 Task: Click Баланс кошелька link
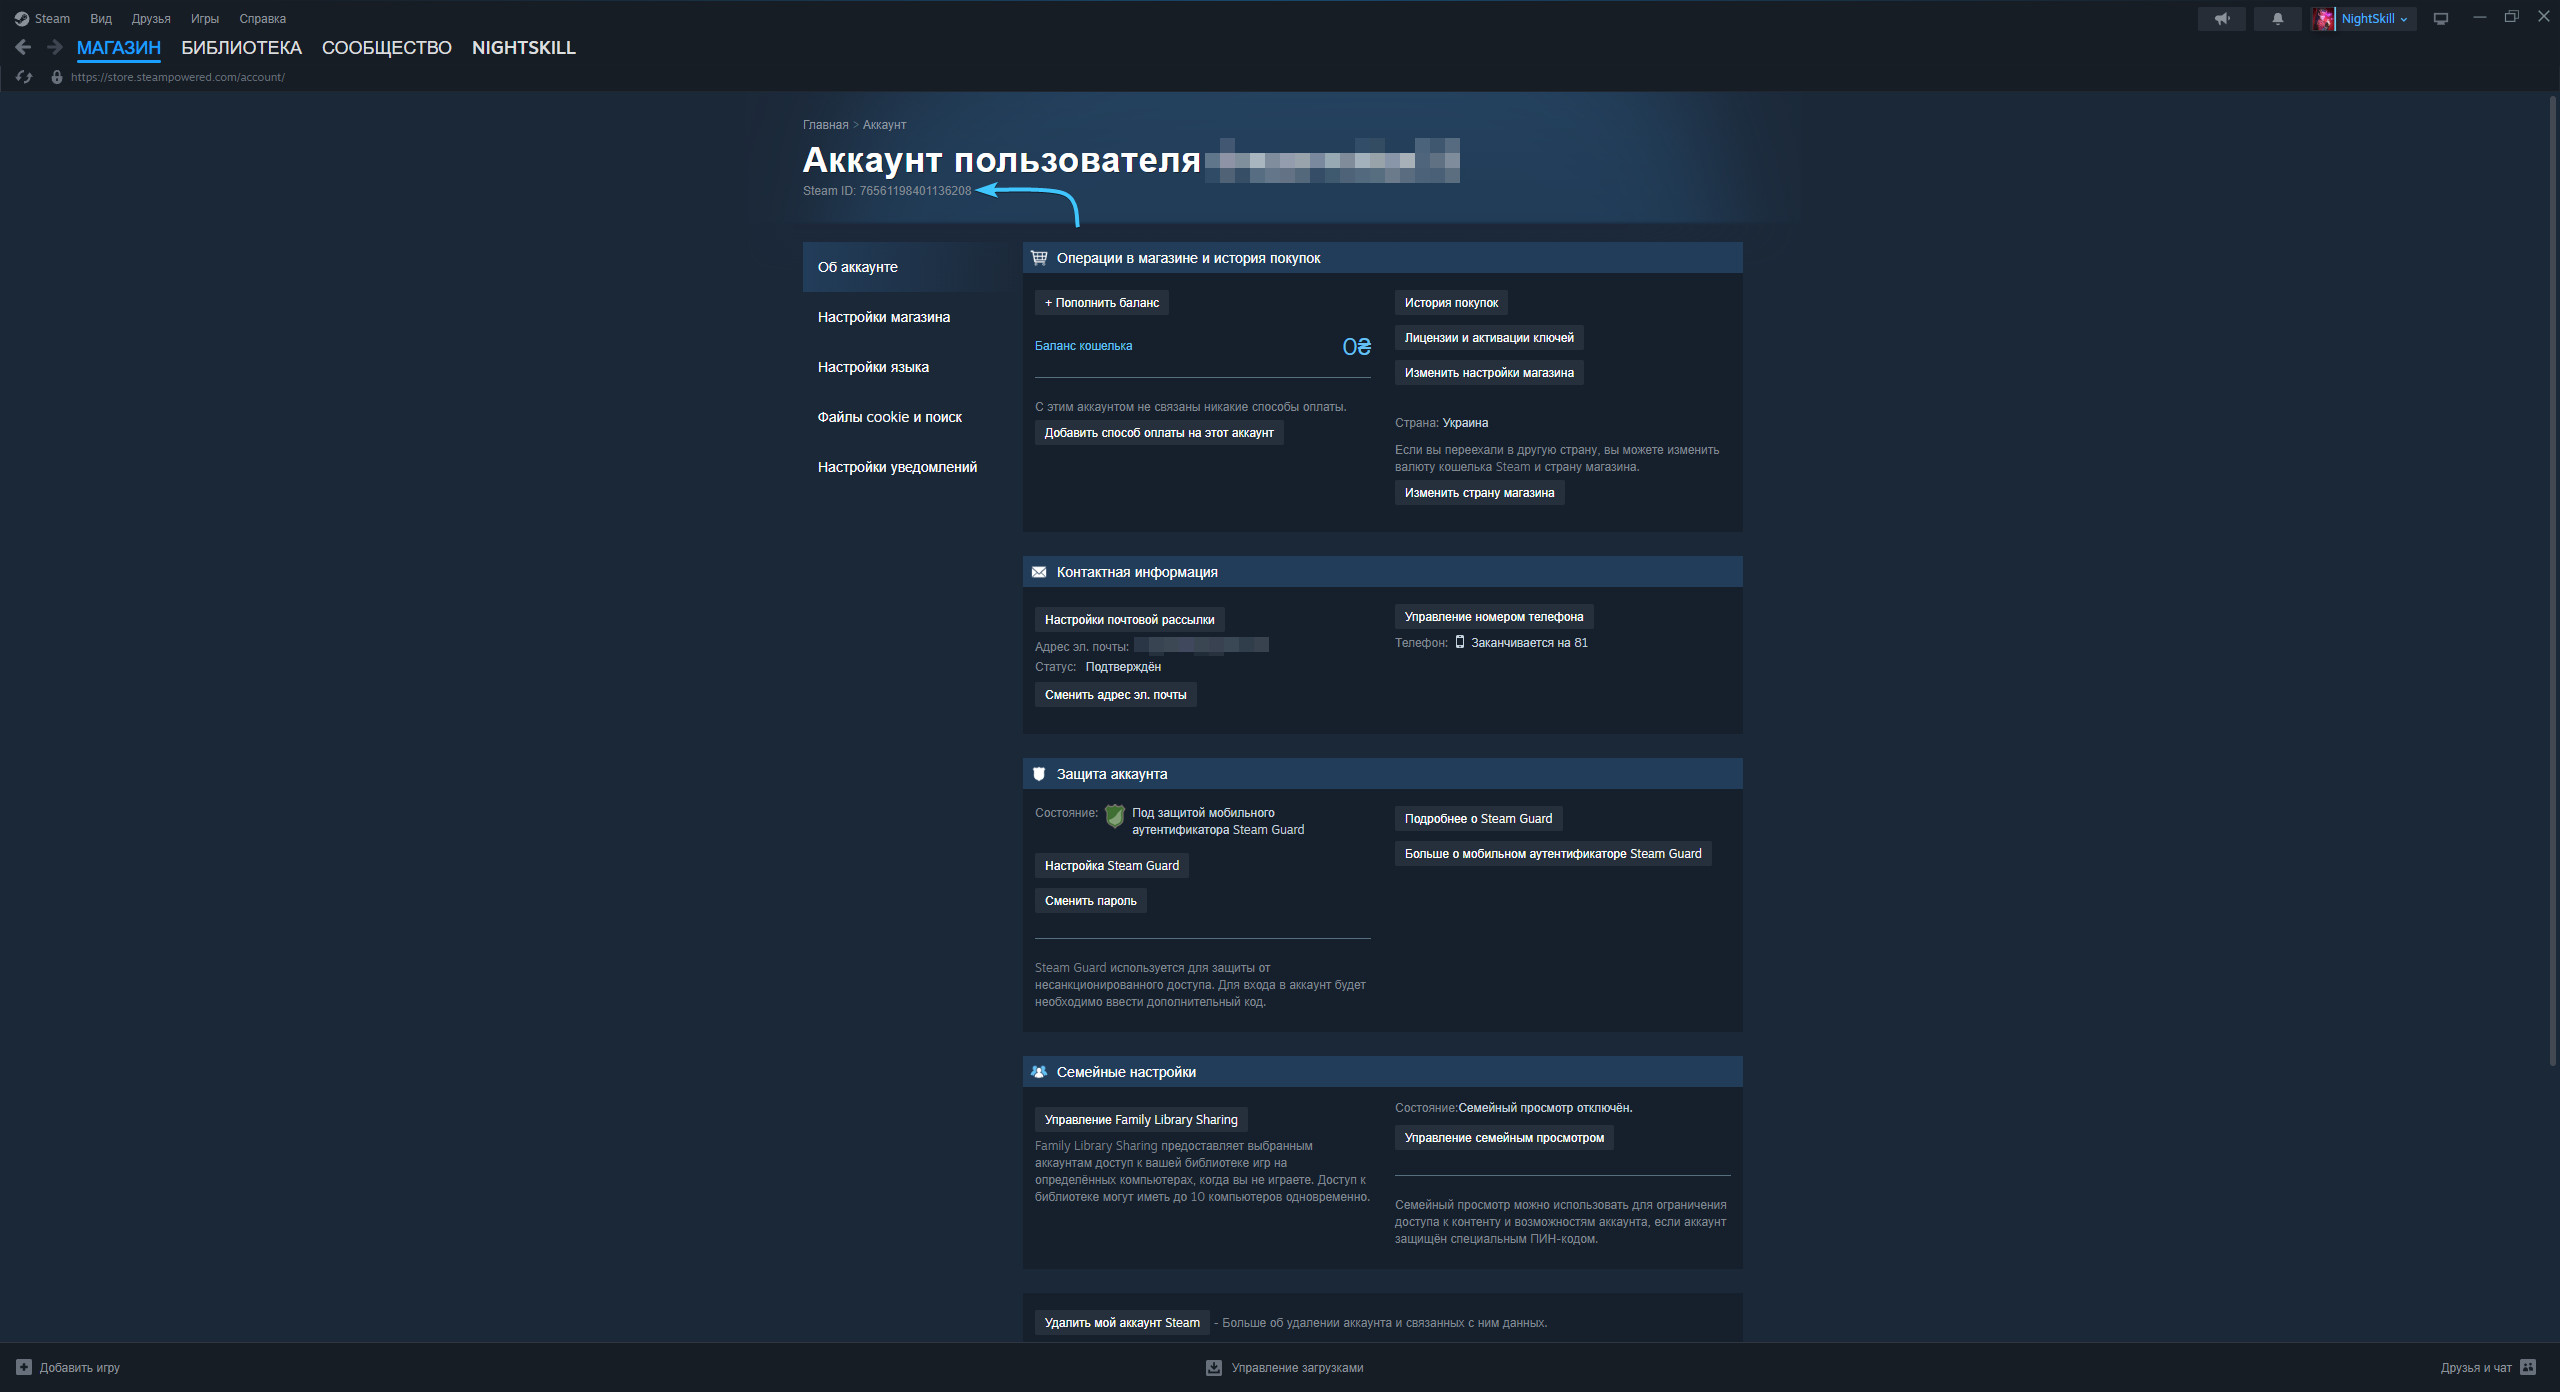(x=1083, y=346)
